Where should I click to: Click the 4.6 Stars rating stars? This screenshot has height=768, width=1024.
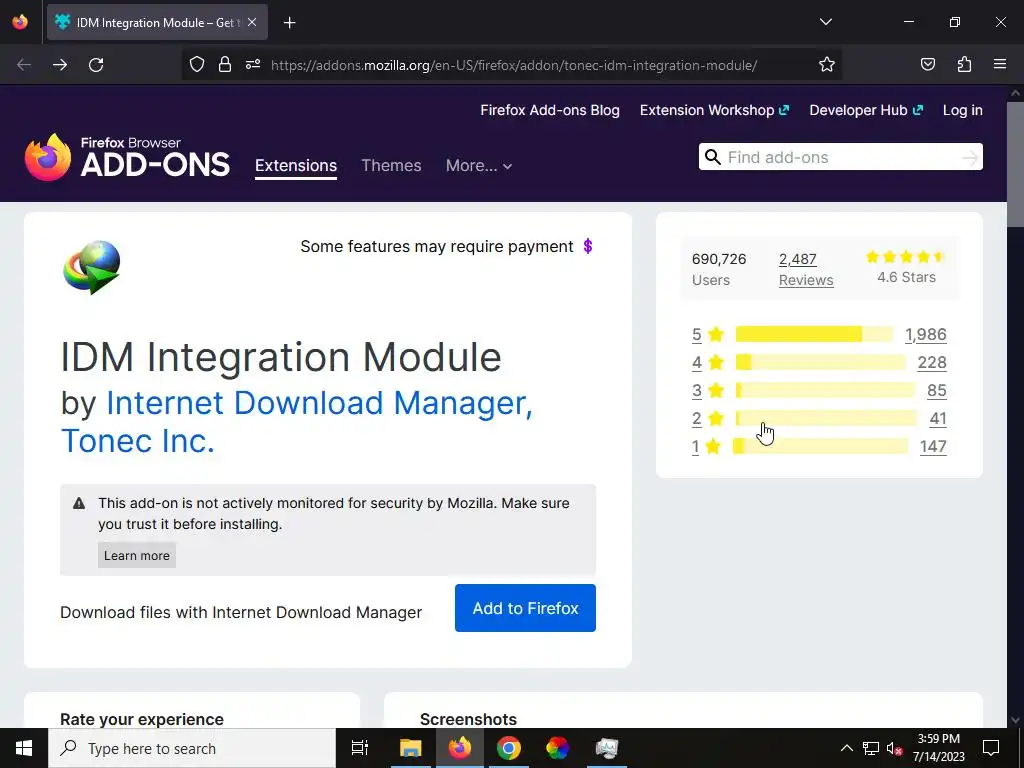coord(906,257)
